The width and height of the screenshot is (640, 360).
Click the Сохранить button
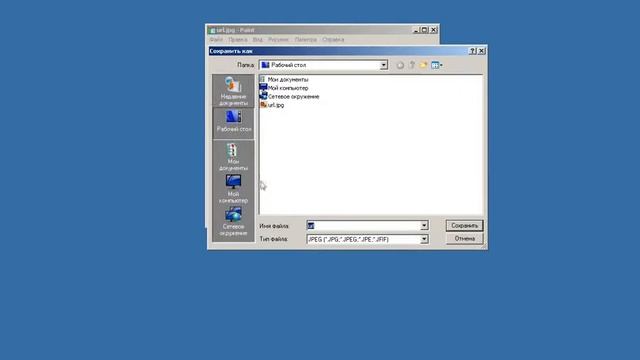click(464, 225)
